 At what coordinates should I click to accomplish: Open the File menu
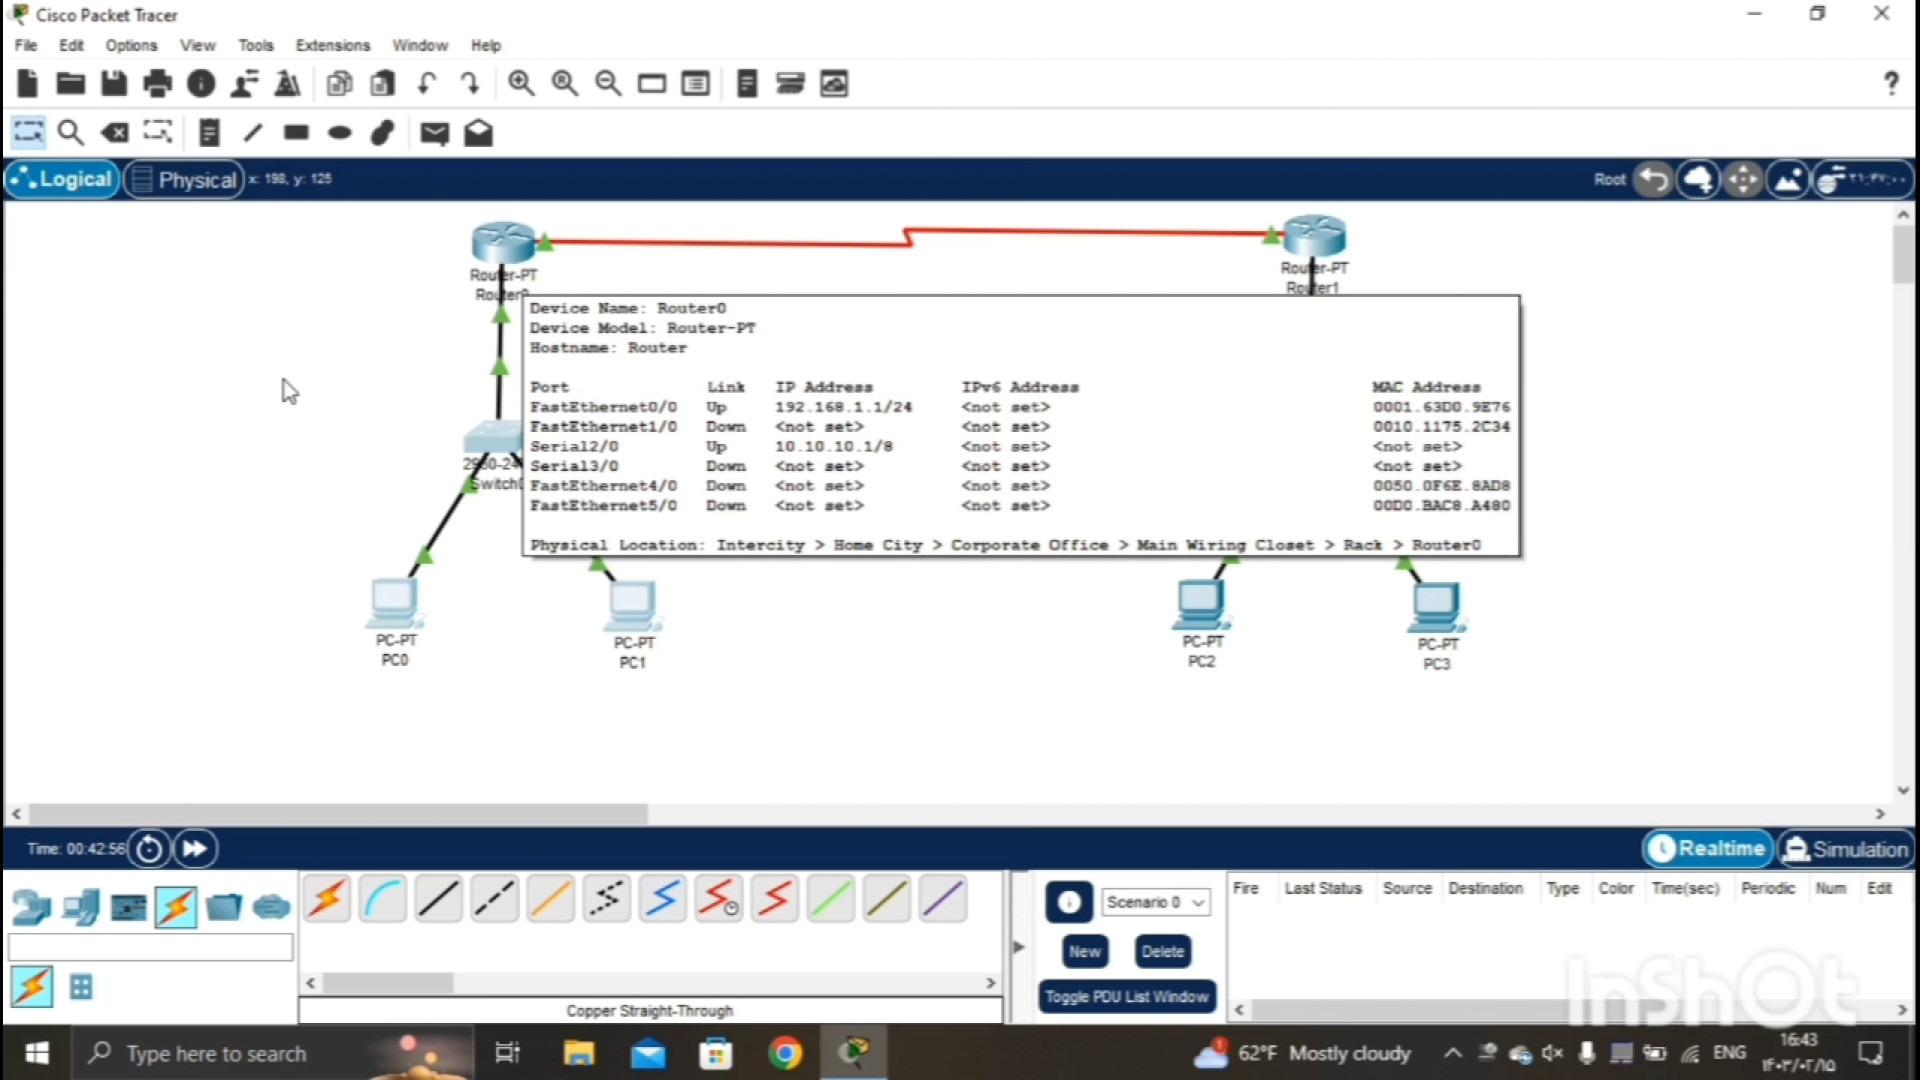pos(26,45)
